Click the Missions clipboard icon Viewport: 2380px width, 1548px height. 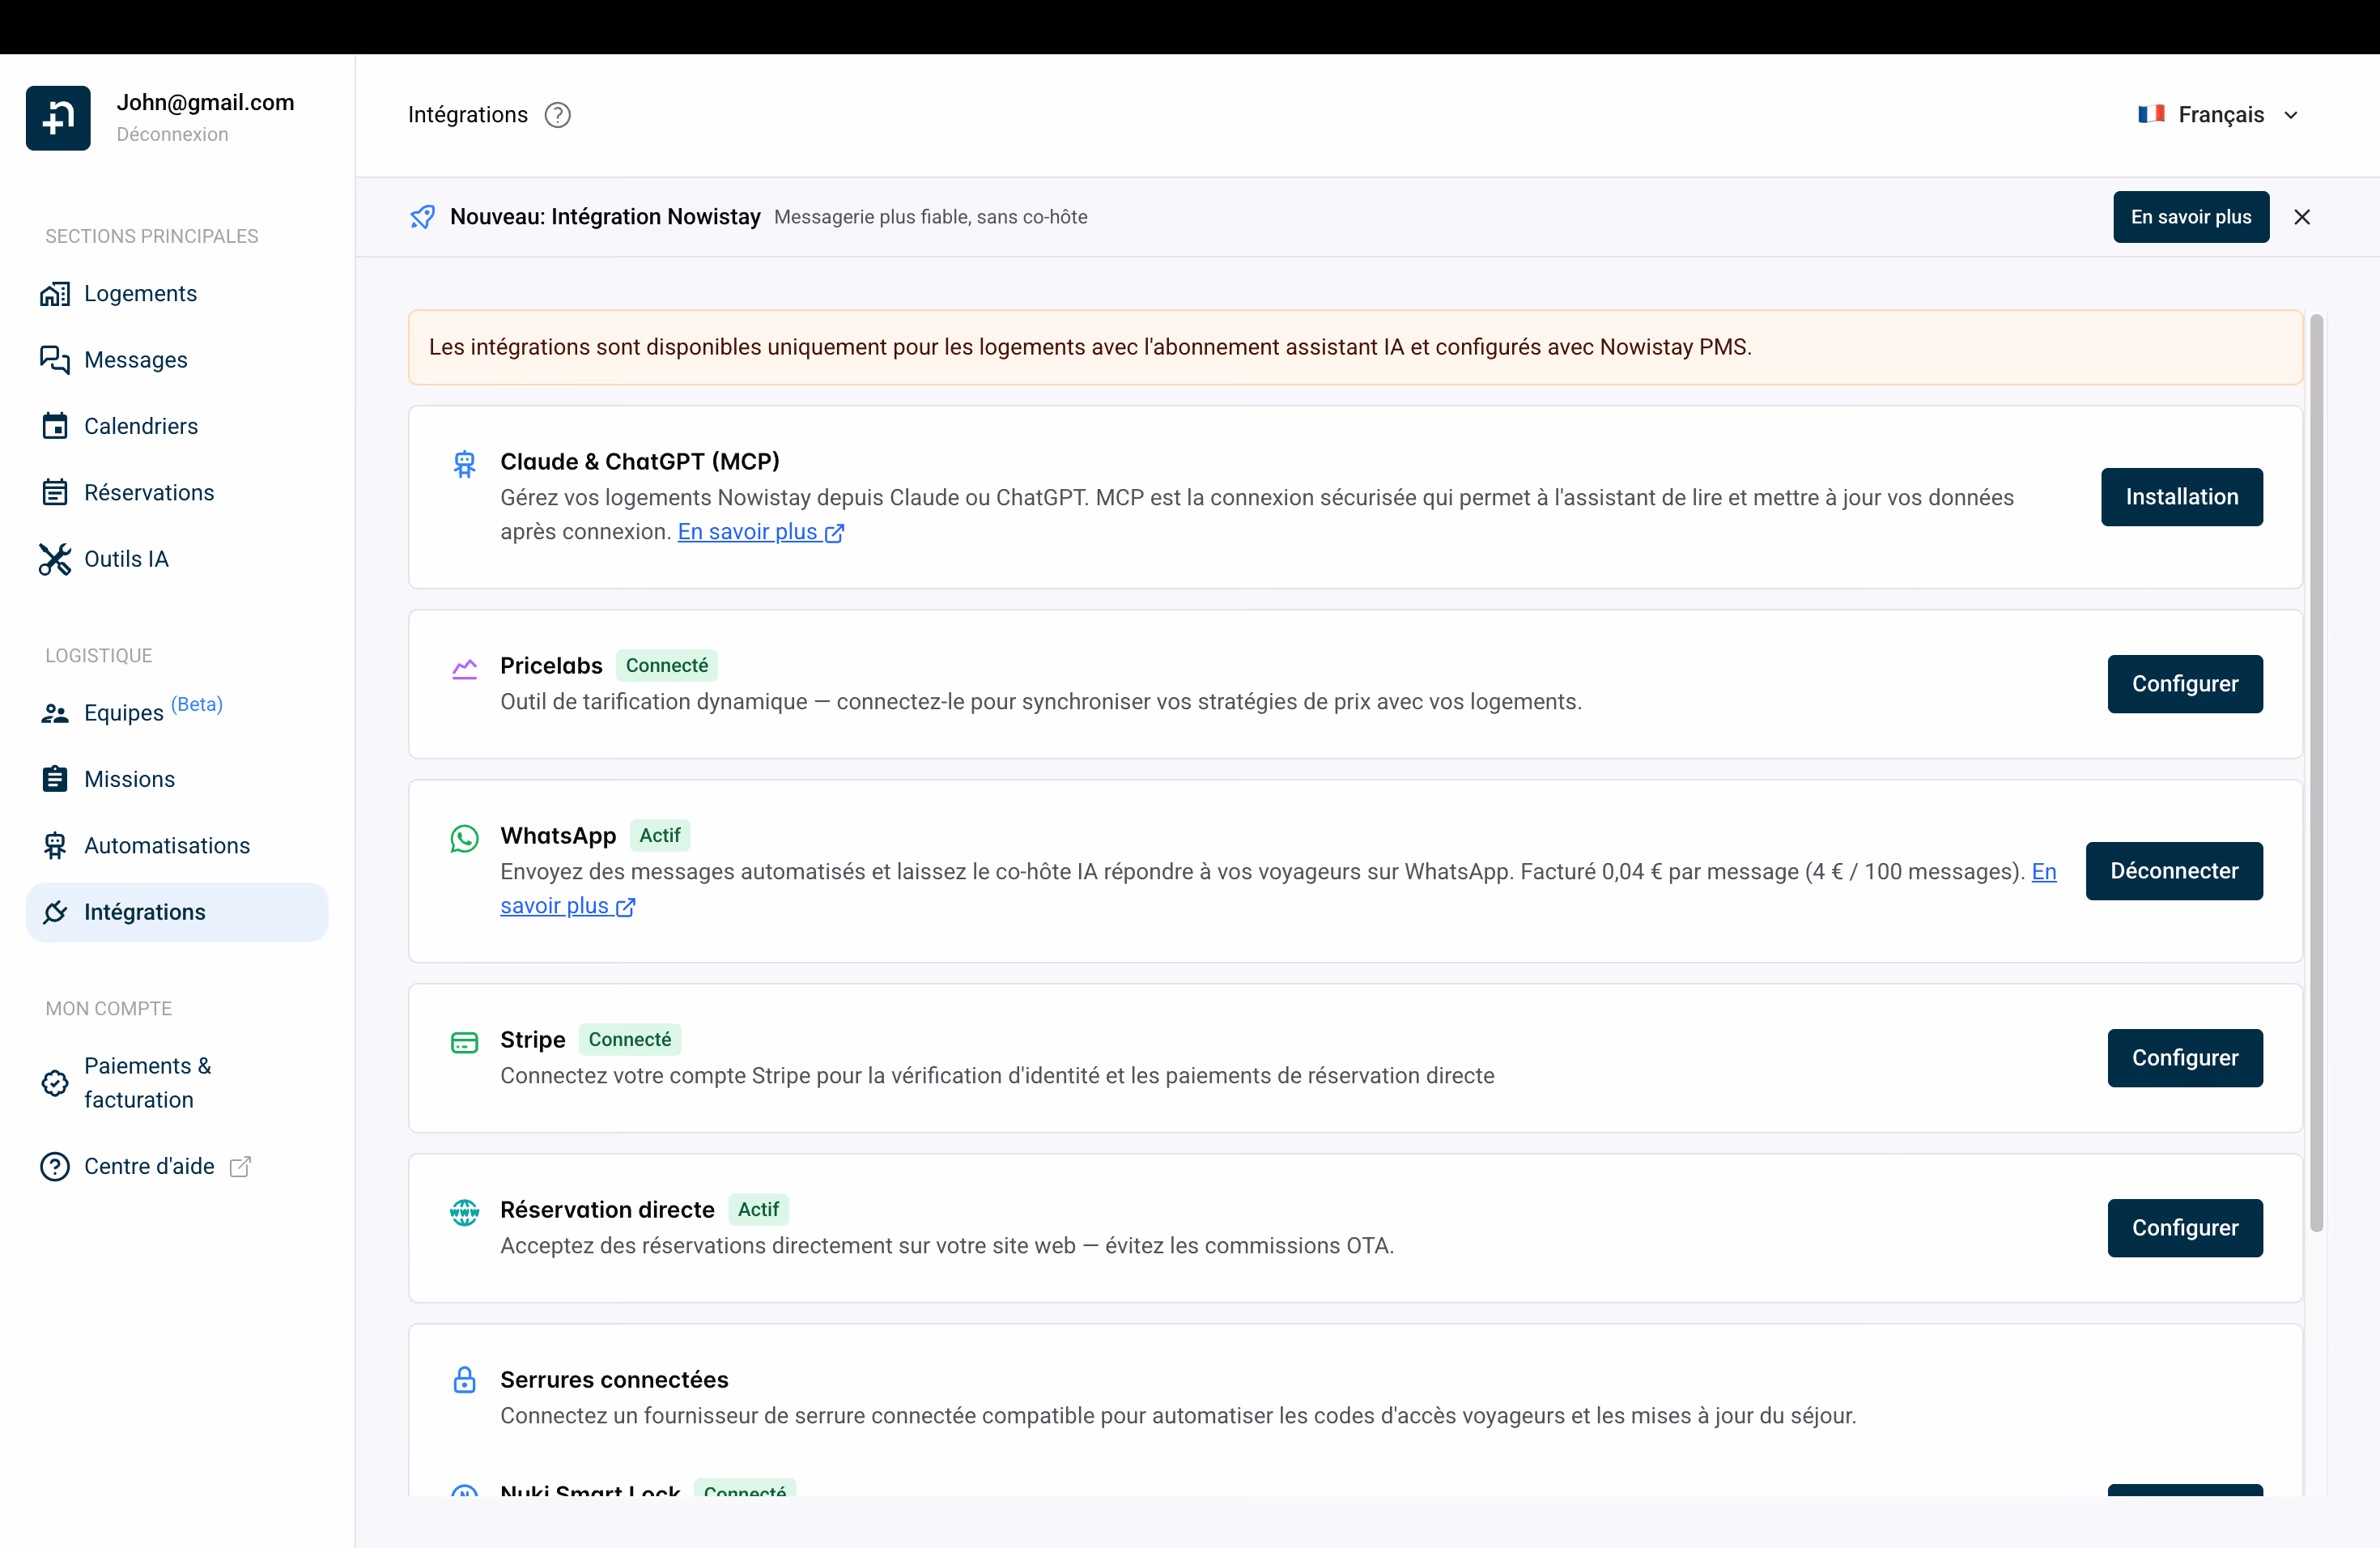(55, 779)
